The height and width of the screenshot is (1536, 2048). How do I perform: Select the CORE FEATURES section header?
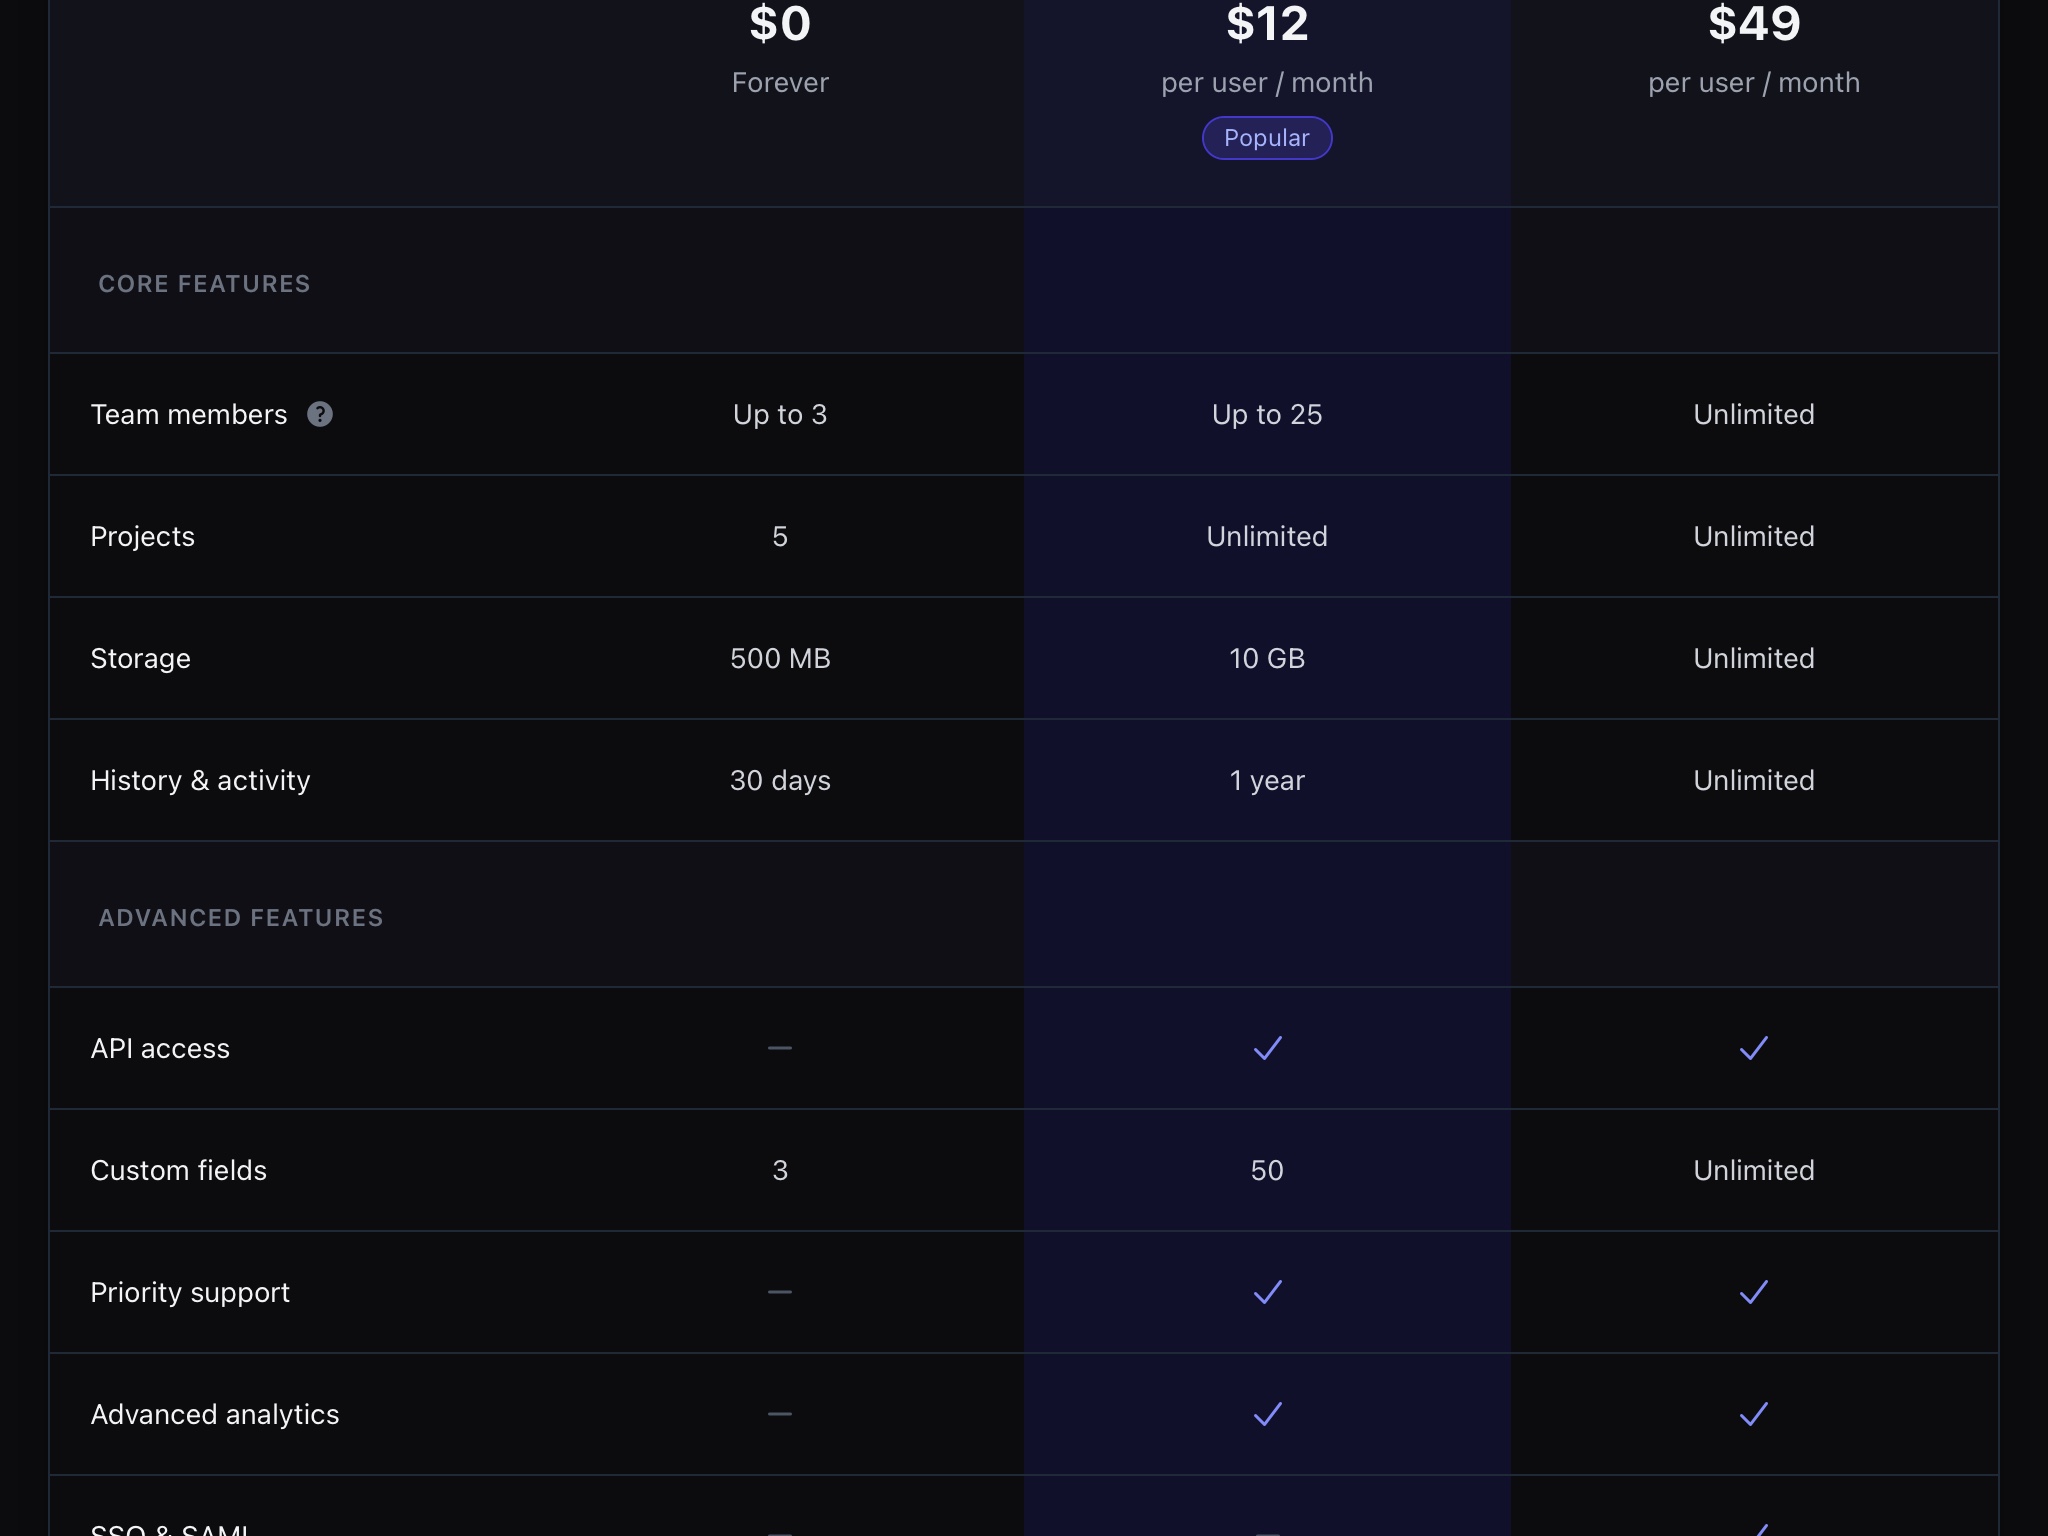point(204,283)
